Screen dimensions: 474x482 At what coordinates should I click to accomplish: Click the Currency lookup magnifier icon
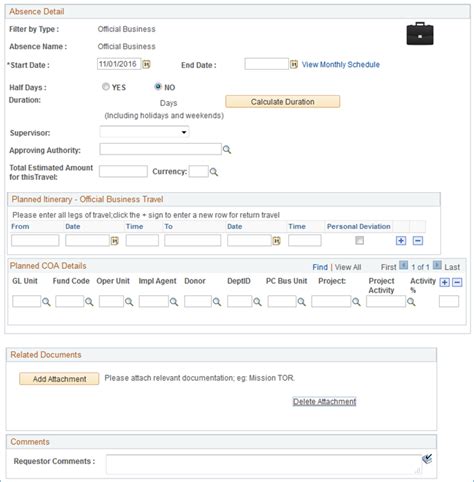pyautogui.click(x=214, y=172)
